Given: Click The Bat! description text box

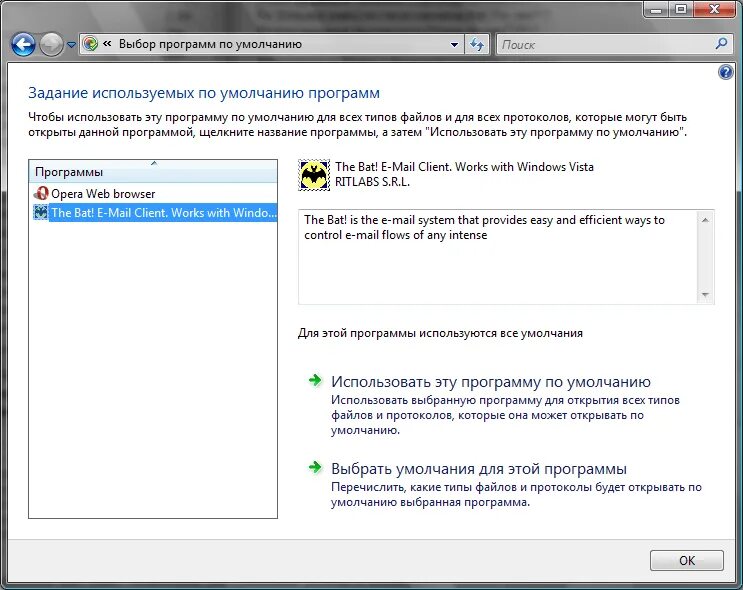Looking at the screenshot, I should (506, 257).
